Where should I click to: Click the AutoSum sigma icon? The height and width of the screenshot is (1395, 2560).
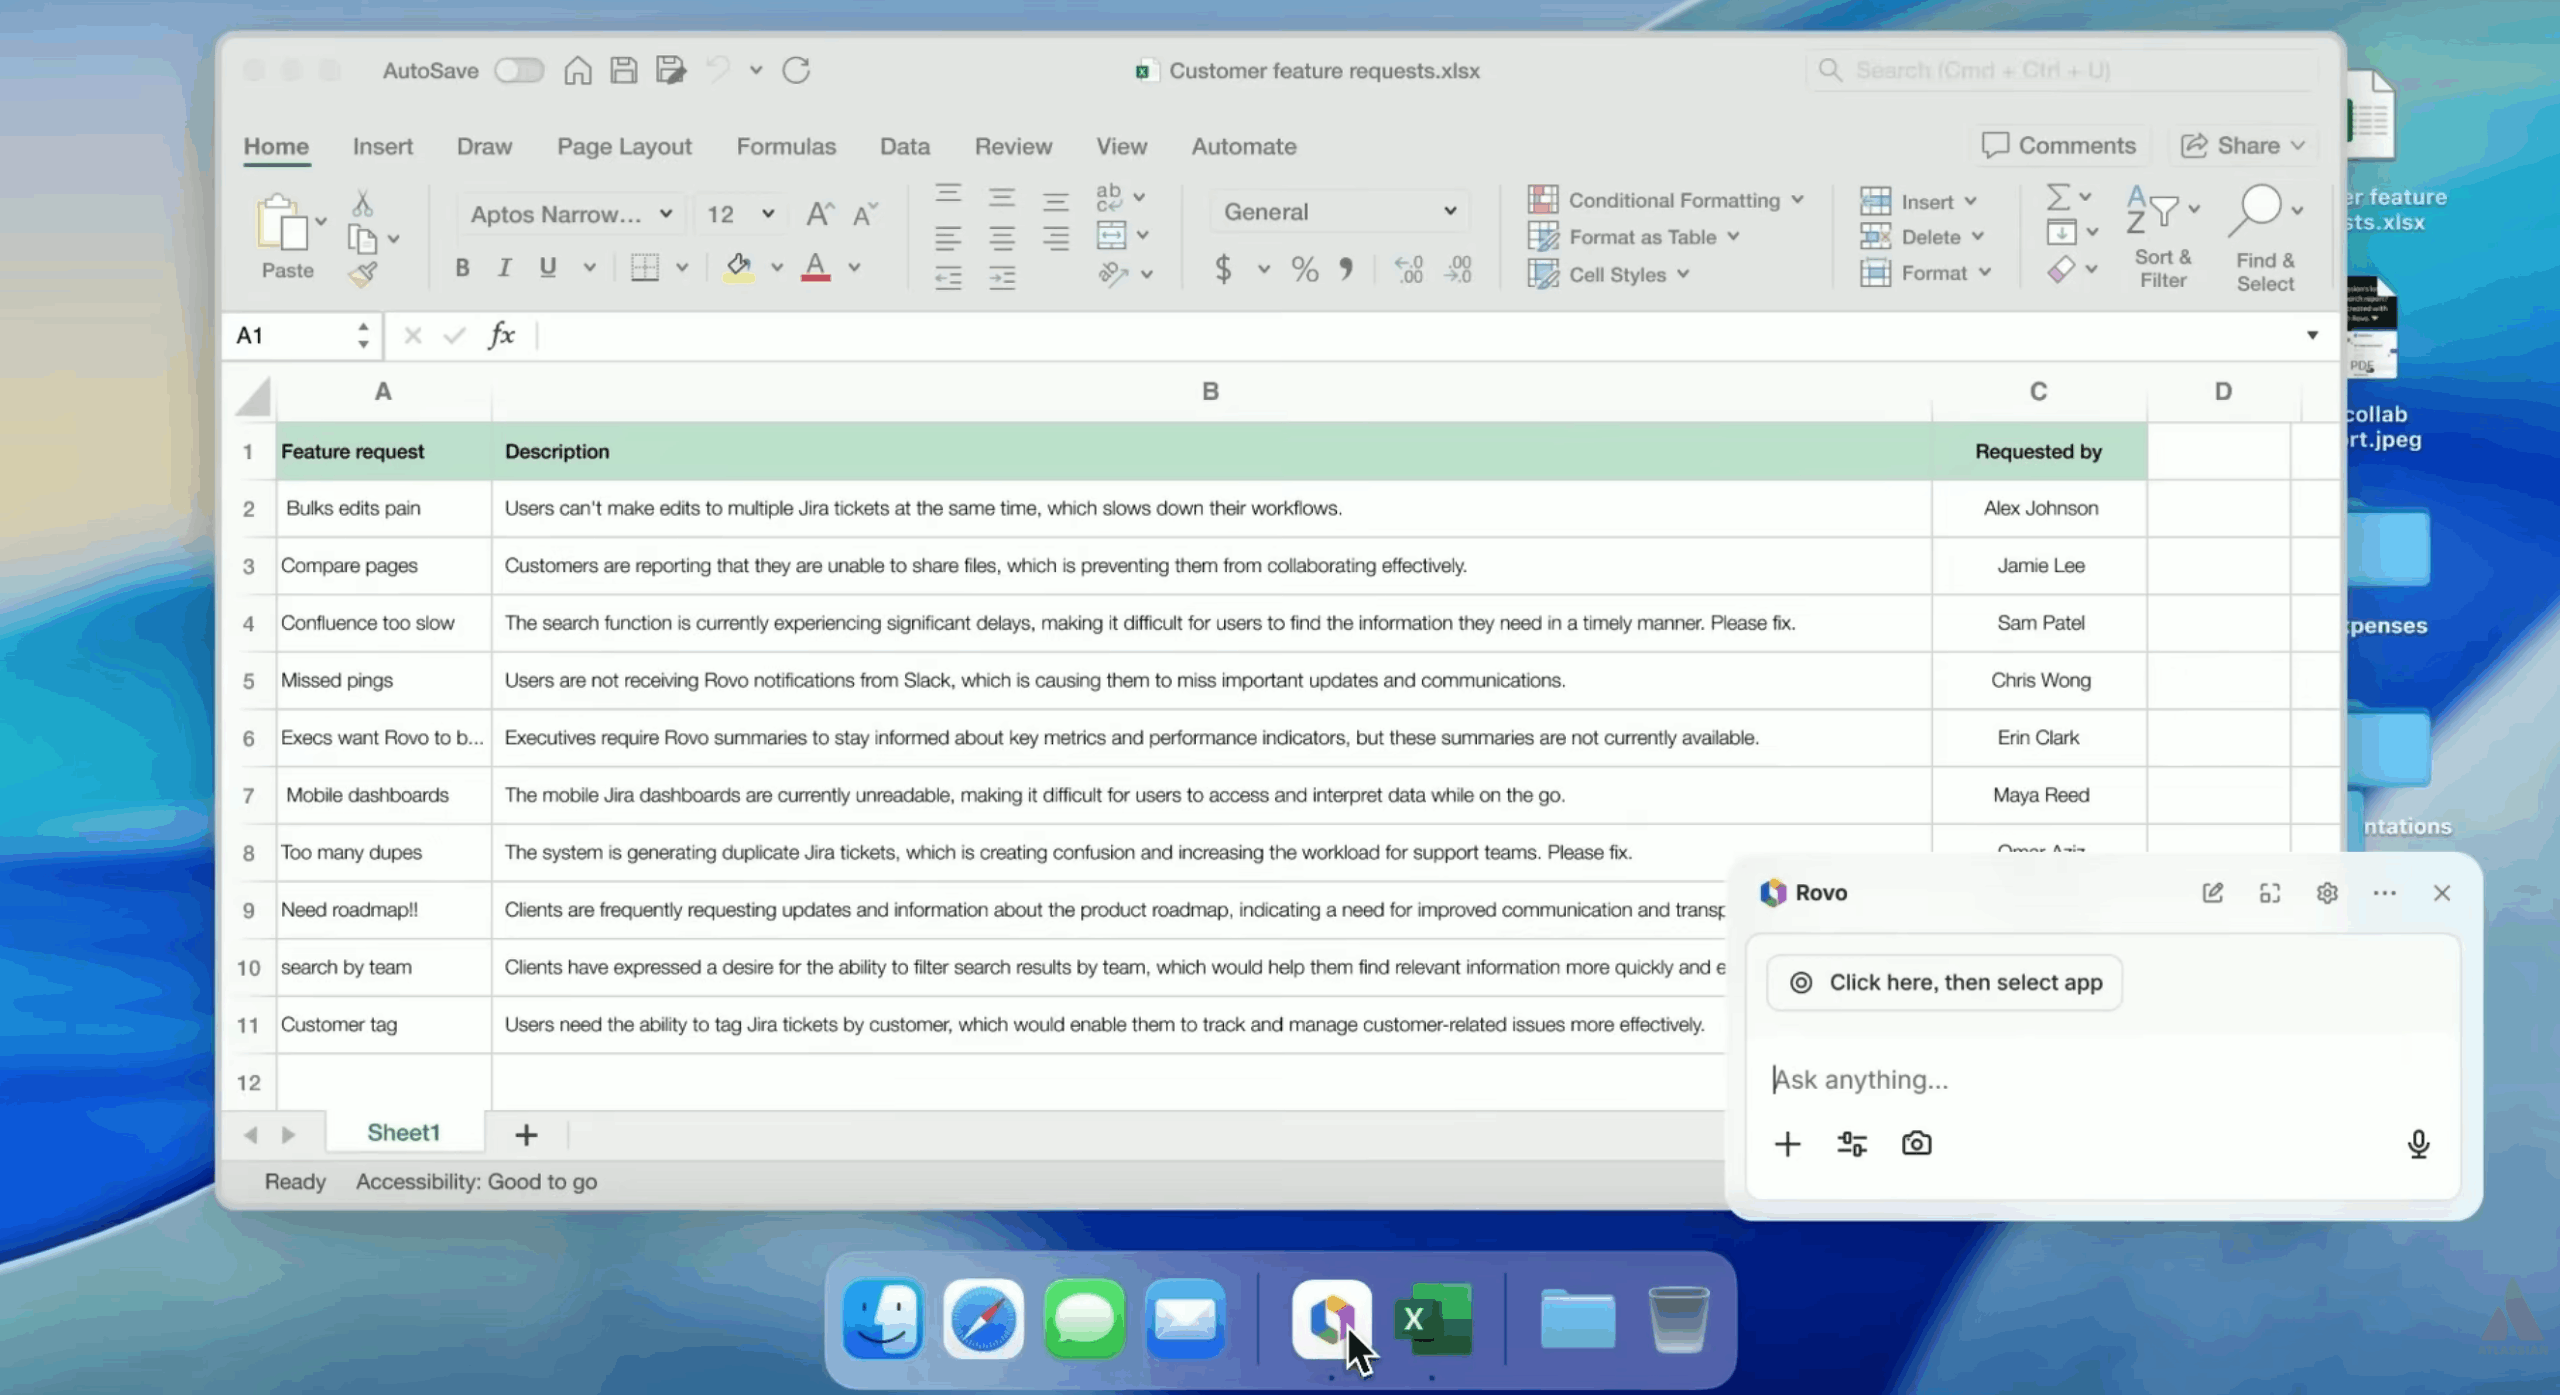pos(2058,196)
